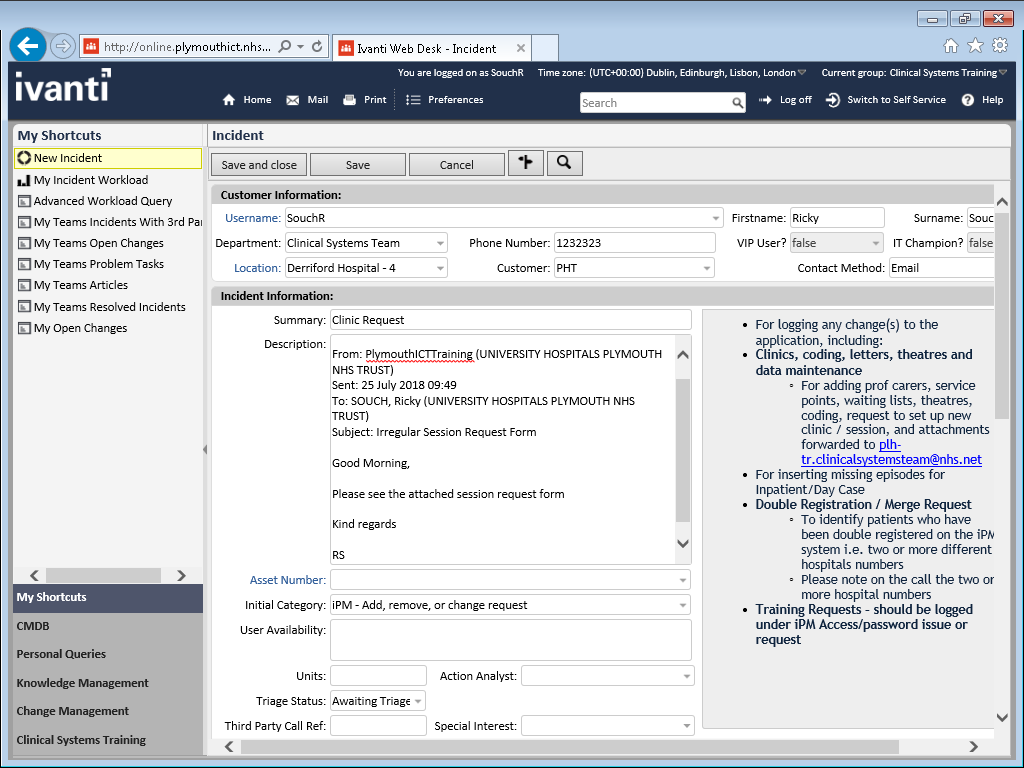Screen dimensions: 1024x768
Task: Expand the VIP User dropdown
Action: (x=875, y=243)
